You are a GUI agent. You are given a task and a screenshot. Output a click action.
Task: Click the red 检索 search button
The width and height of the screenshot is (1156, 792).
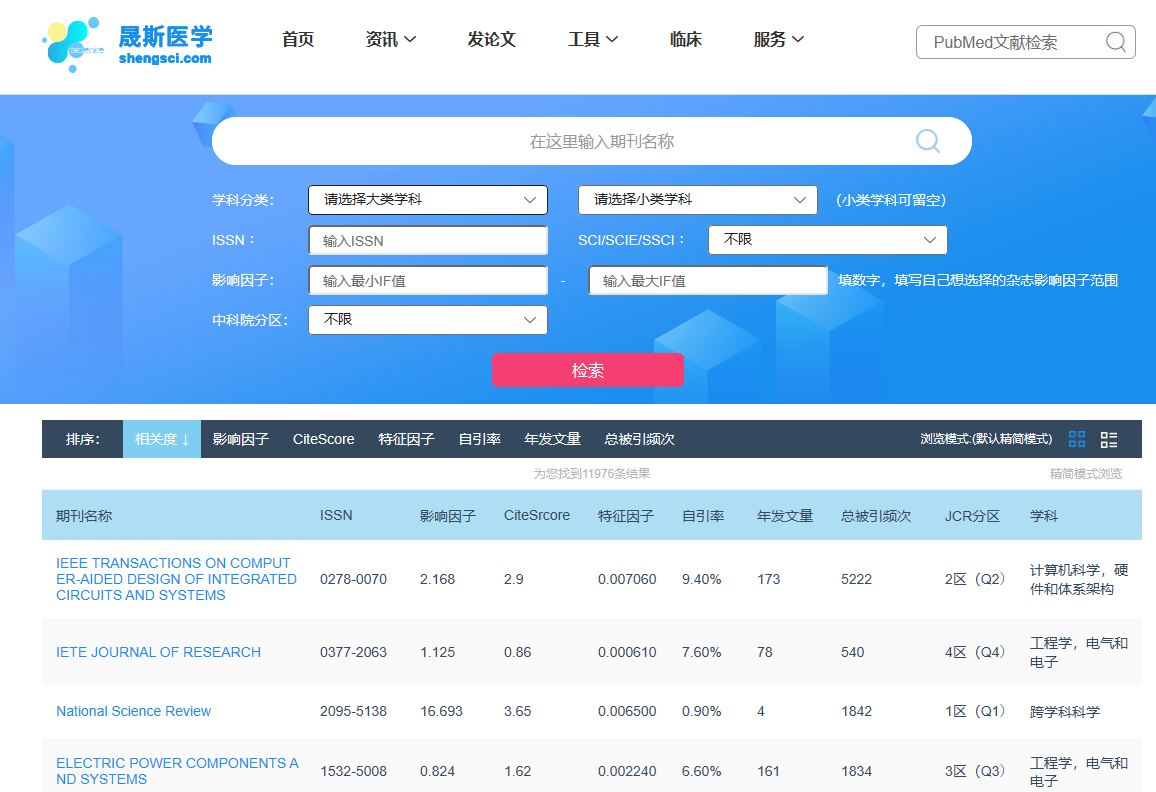coord(588,370)
